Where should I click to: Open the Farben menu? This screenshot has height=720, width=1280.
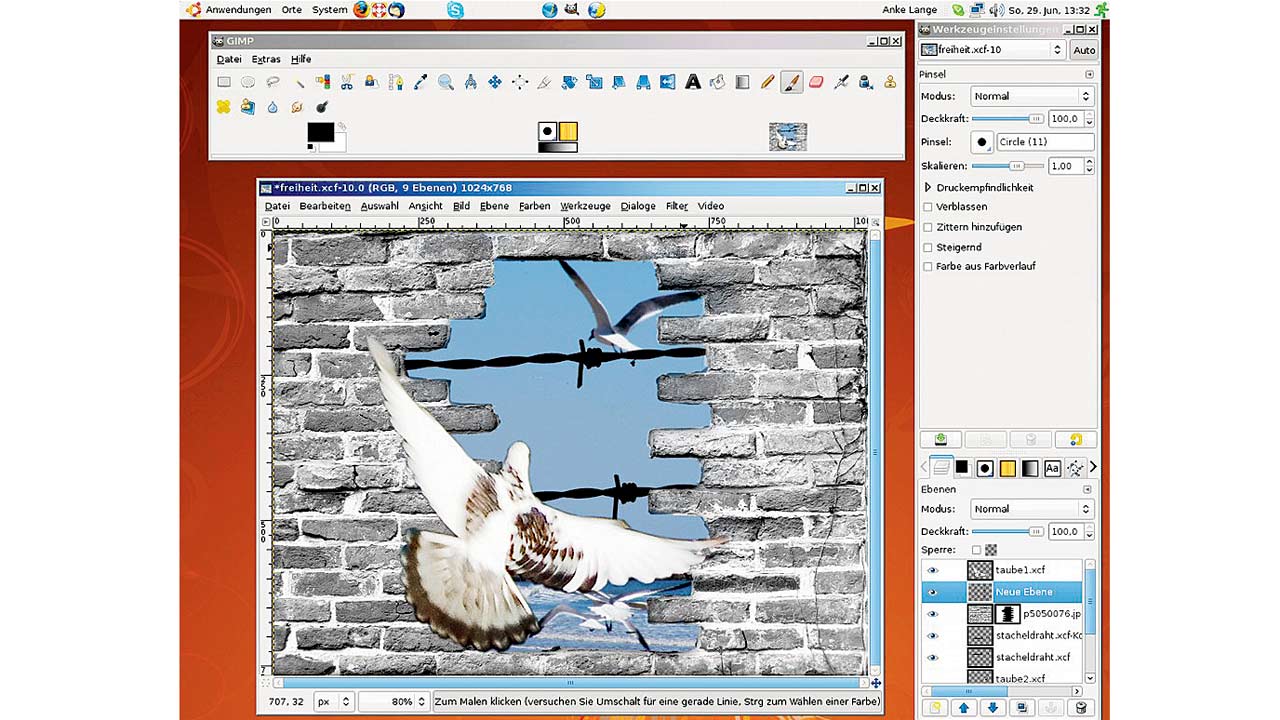(x=535, y=206)
